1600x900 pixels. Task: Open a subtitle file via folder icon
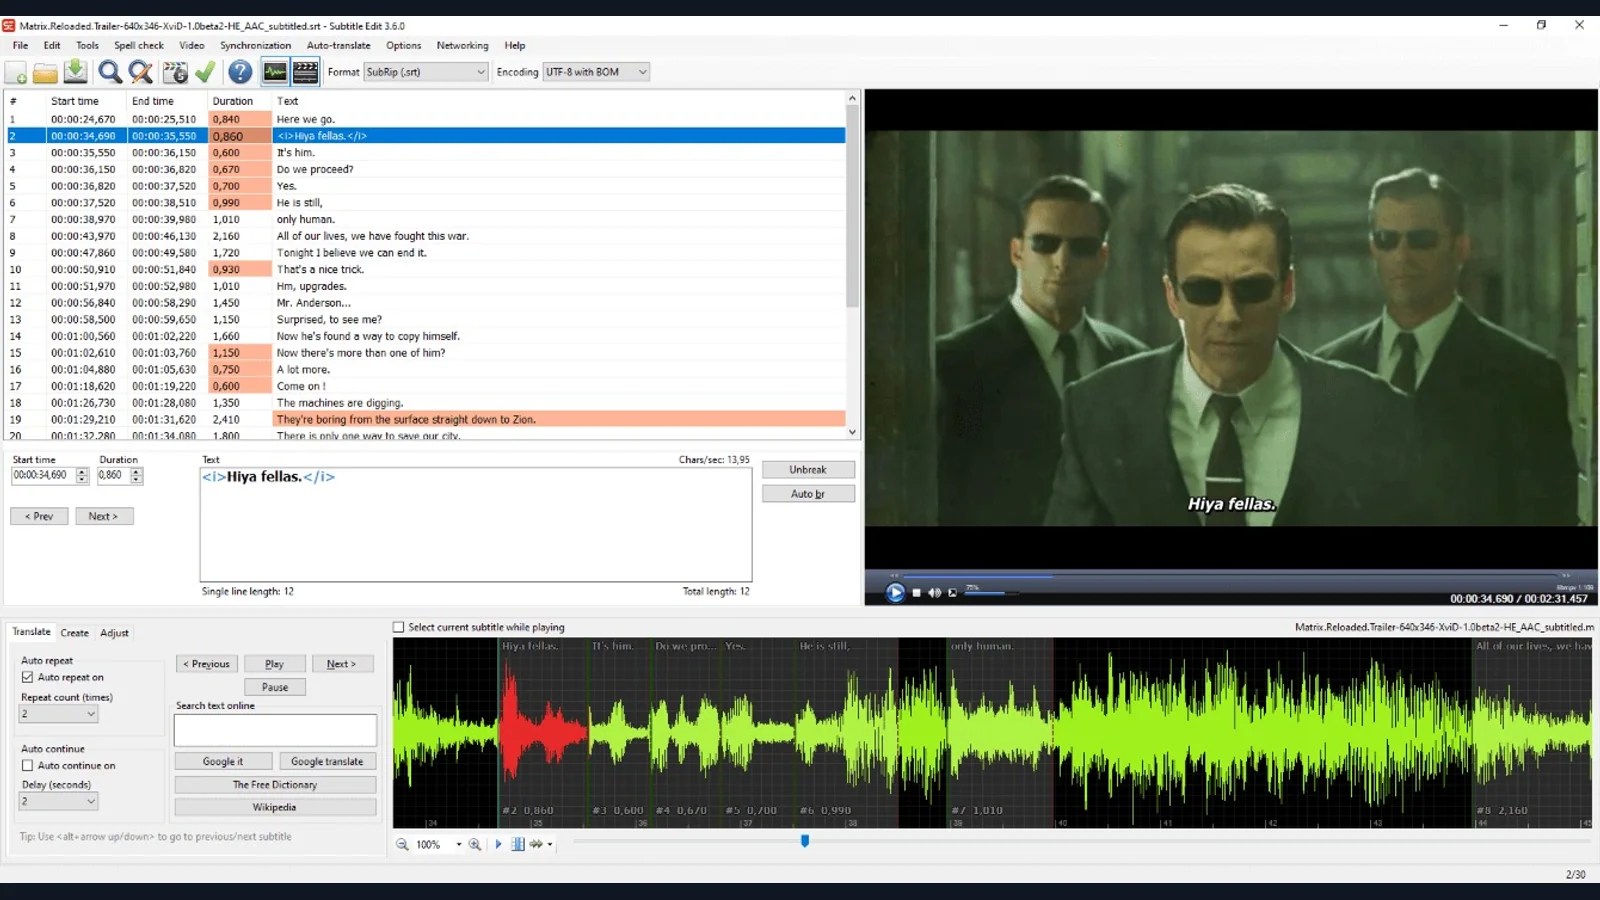(45, 72)
